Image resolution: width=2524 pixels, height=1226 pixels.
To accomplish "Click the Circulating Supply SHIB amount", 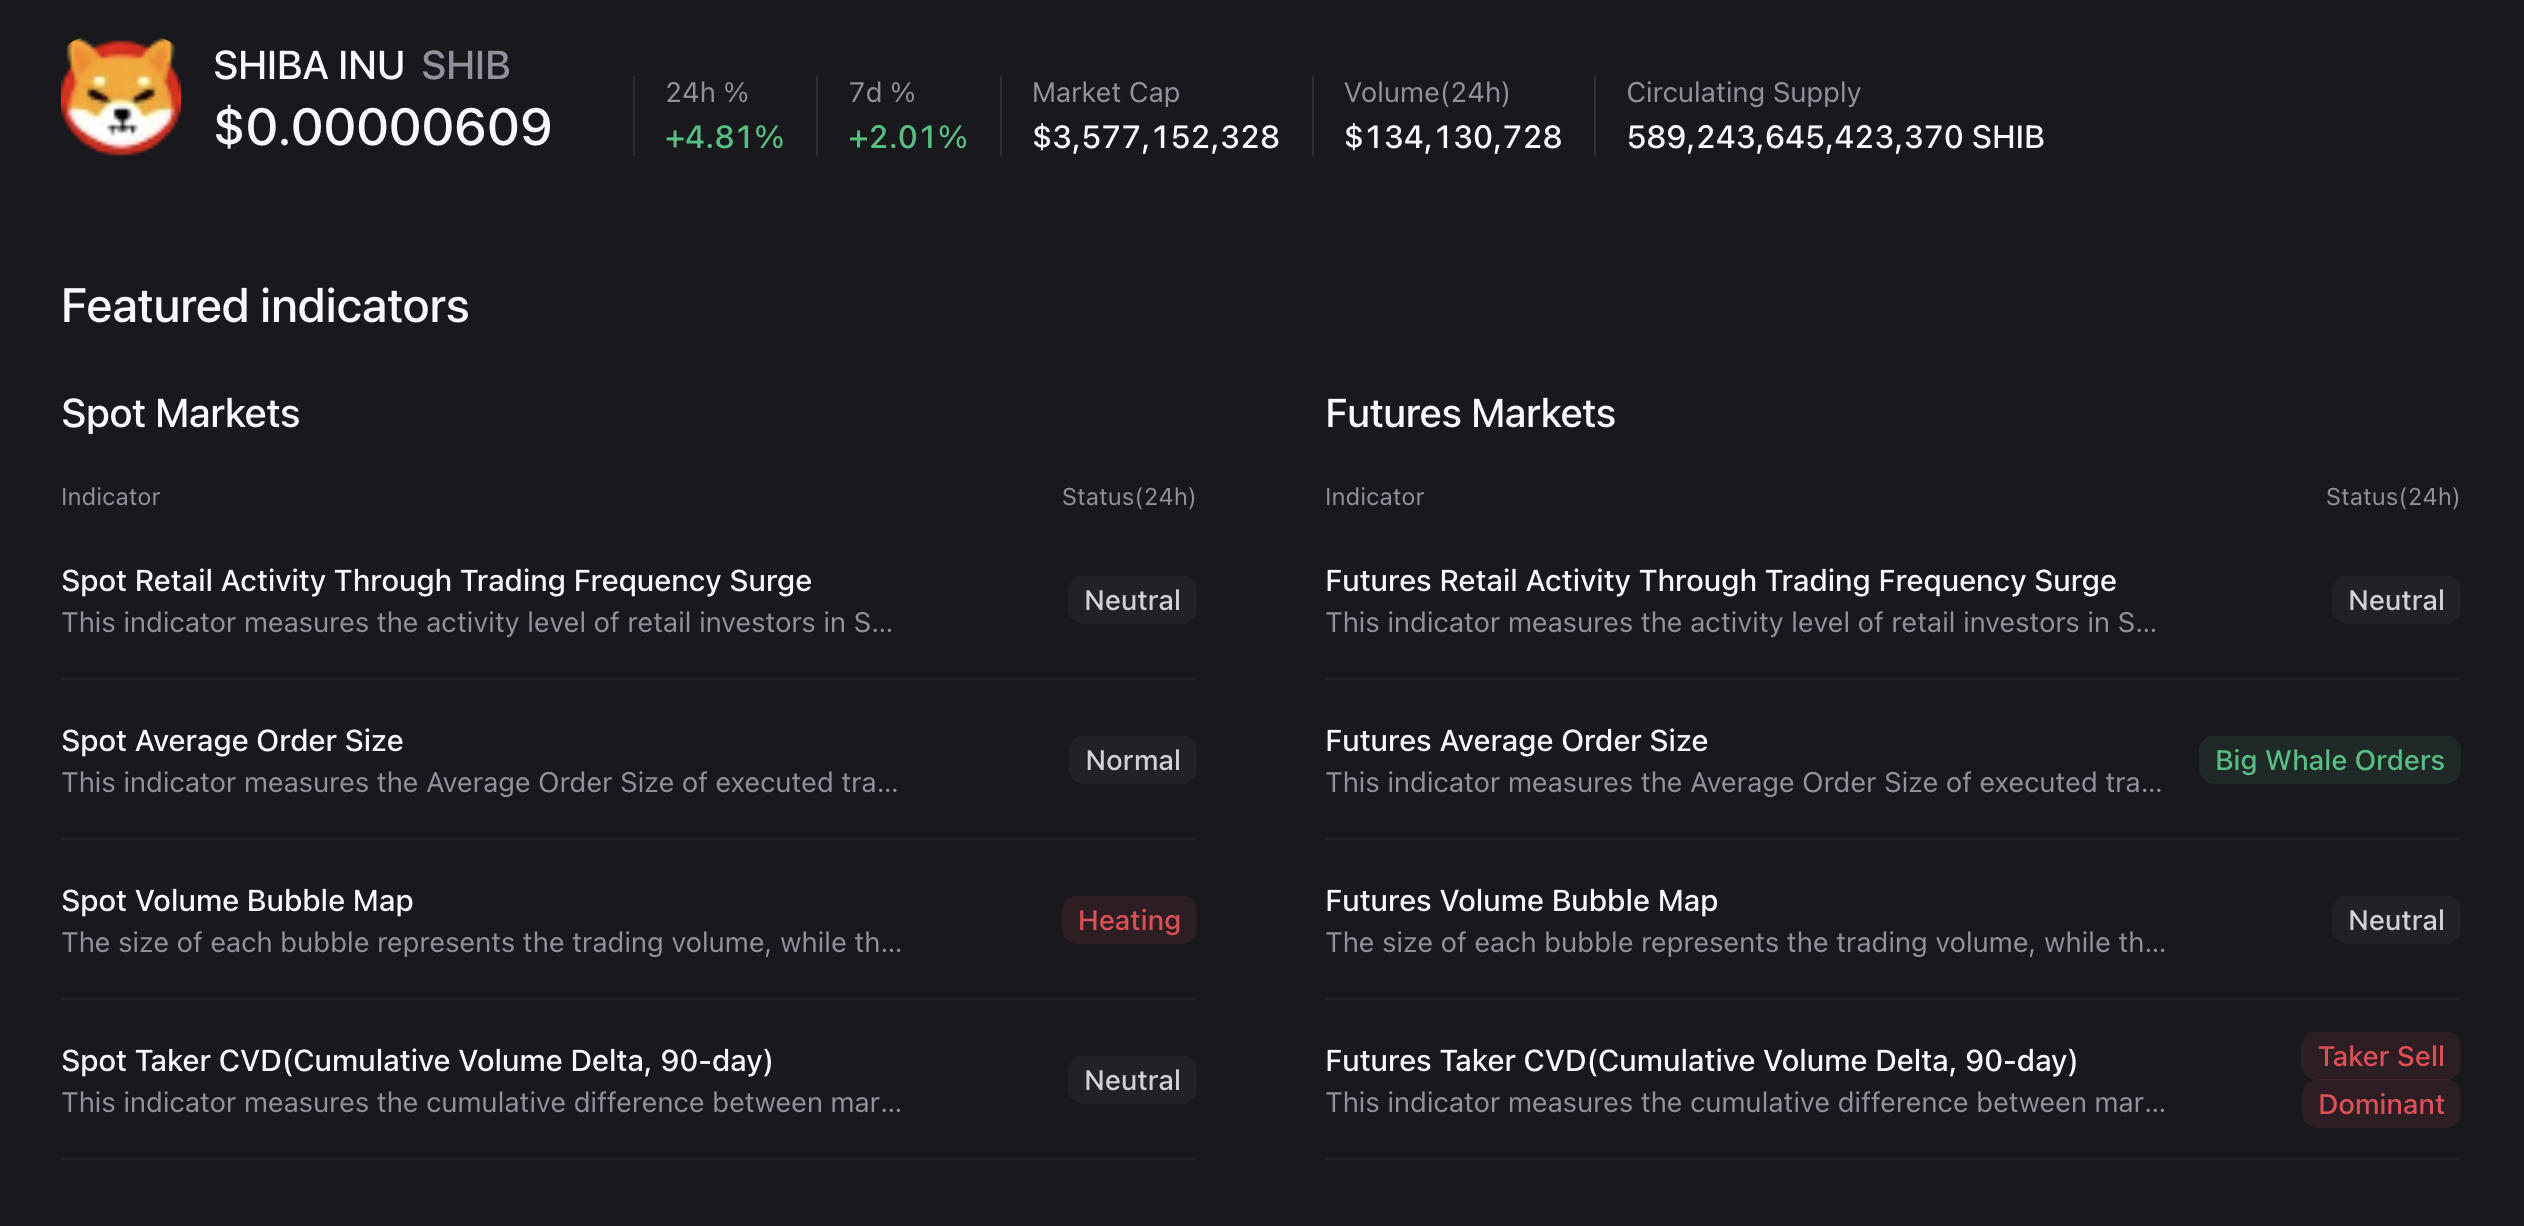I will pyautogui.click(x=1835, y=137).
